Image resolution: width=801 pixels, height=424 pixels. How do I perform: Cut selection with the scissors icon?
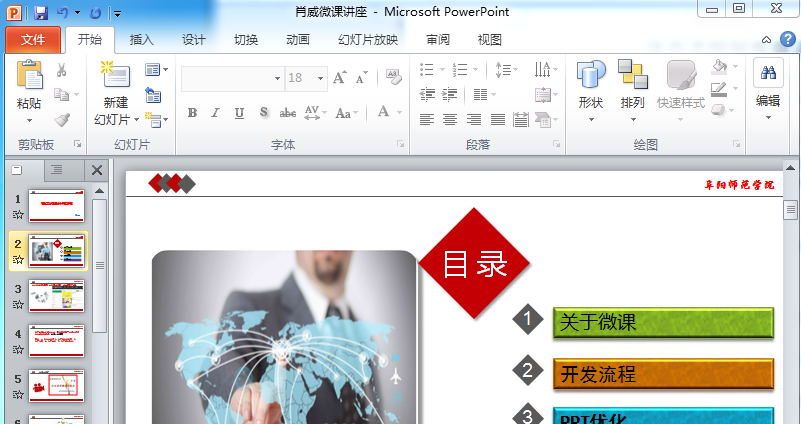(61, 70)
